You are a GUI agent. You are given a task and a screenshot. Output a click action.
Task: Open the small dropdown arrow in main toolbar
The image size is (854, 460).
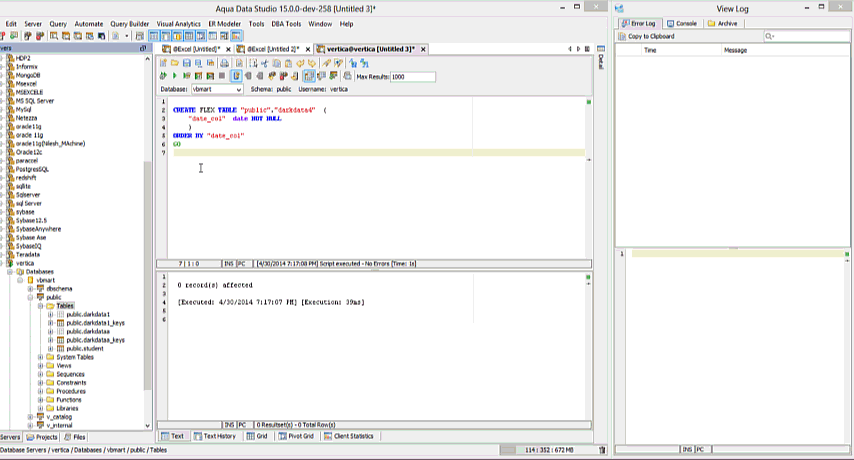tap(126, 36)
